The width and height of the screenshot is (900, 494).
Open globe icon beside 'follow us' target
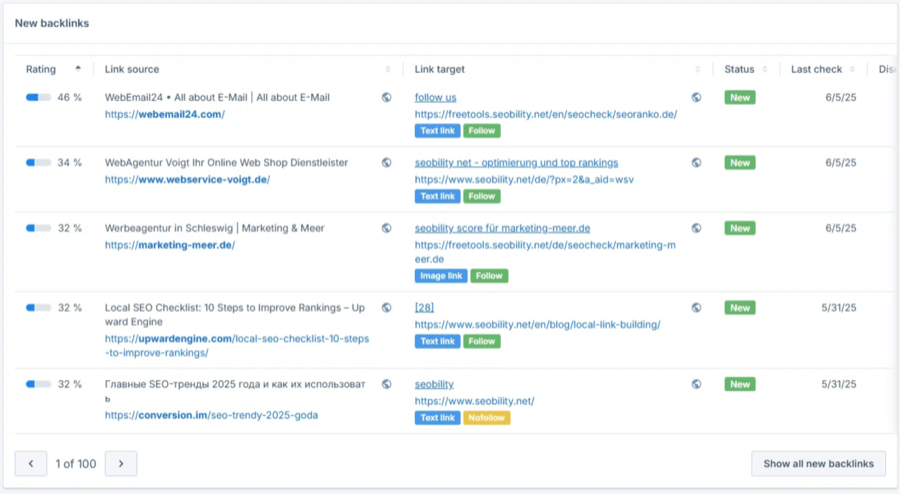696,98
